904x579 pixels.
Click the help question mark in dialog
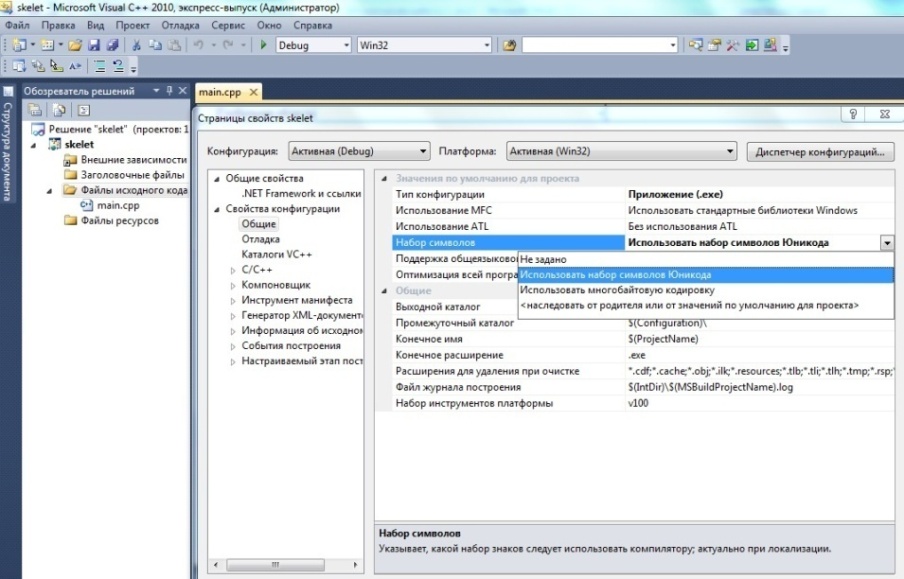[855, 116]
